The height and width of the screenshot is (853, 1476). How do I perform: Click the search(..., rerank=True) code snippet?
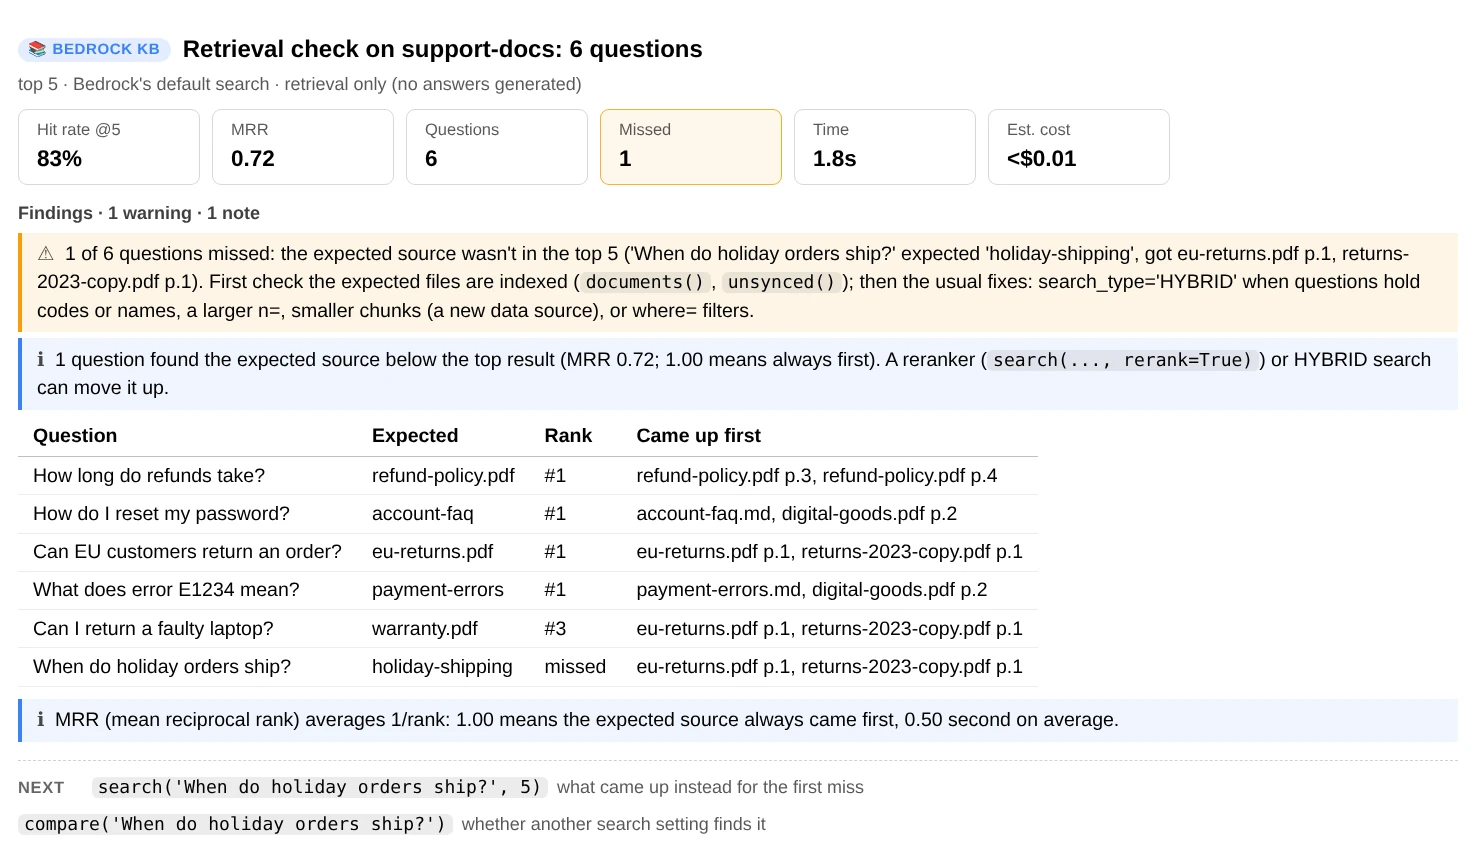[x=1122, y=360]
